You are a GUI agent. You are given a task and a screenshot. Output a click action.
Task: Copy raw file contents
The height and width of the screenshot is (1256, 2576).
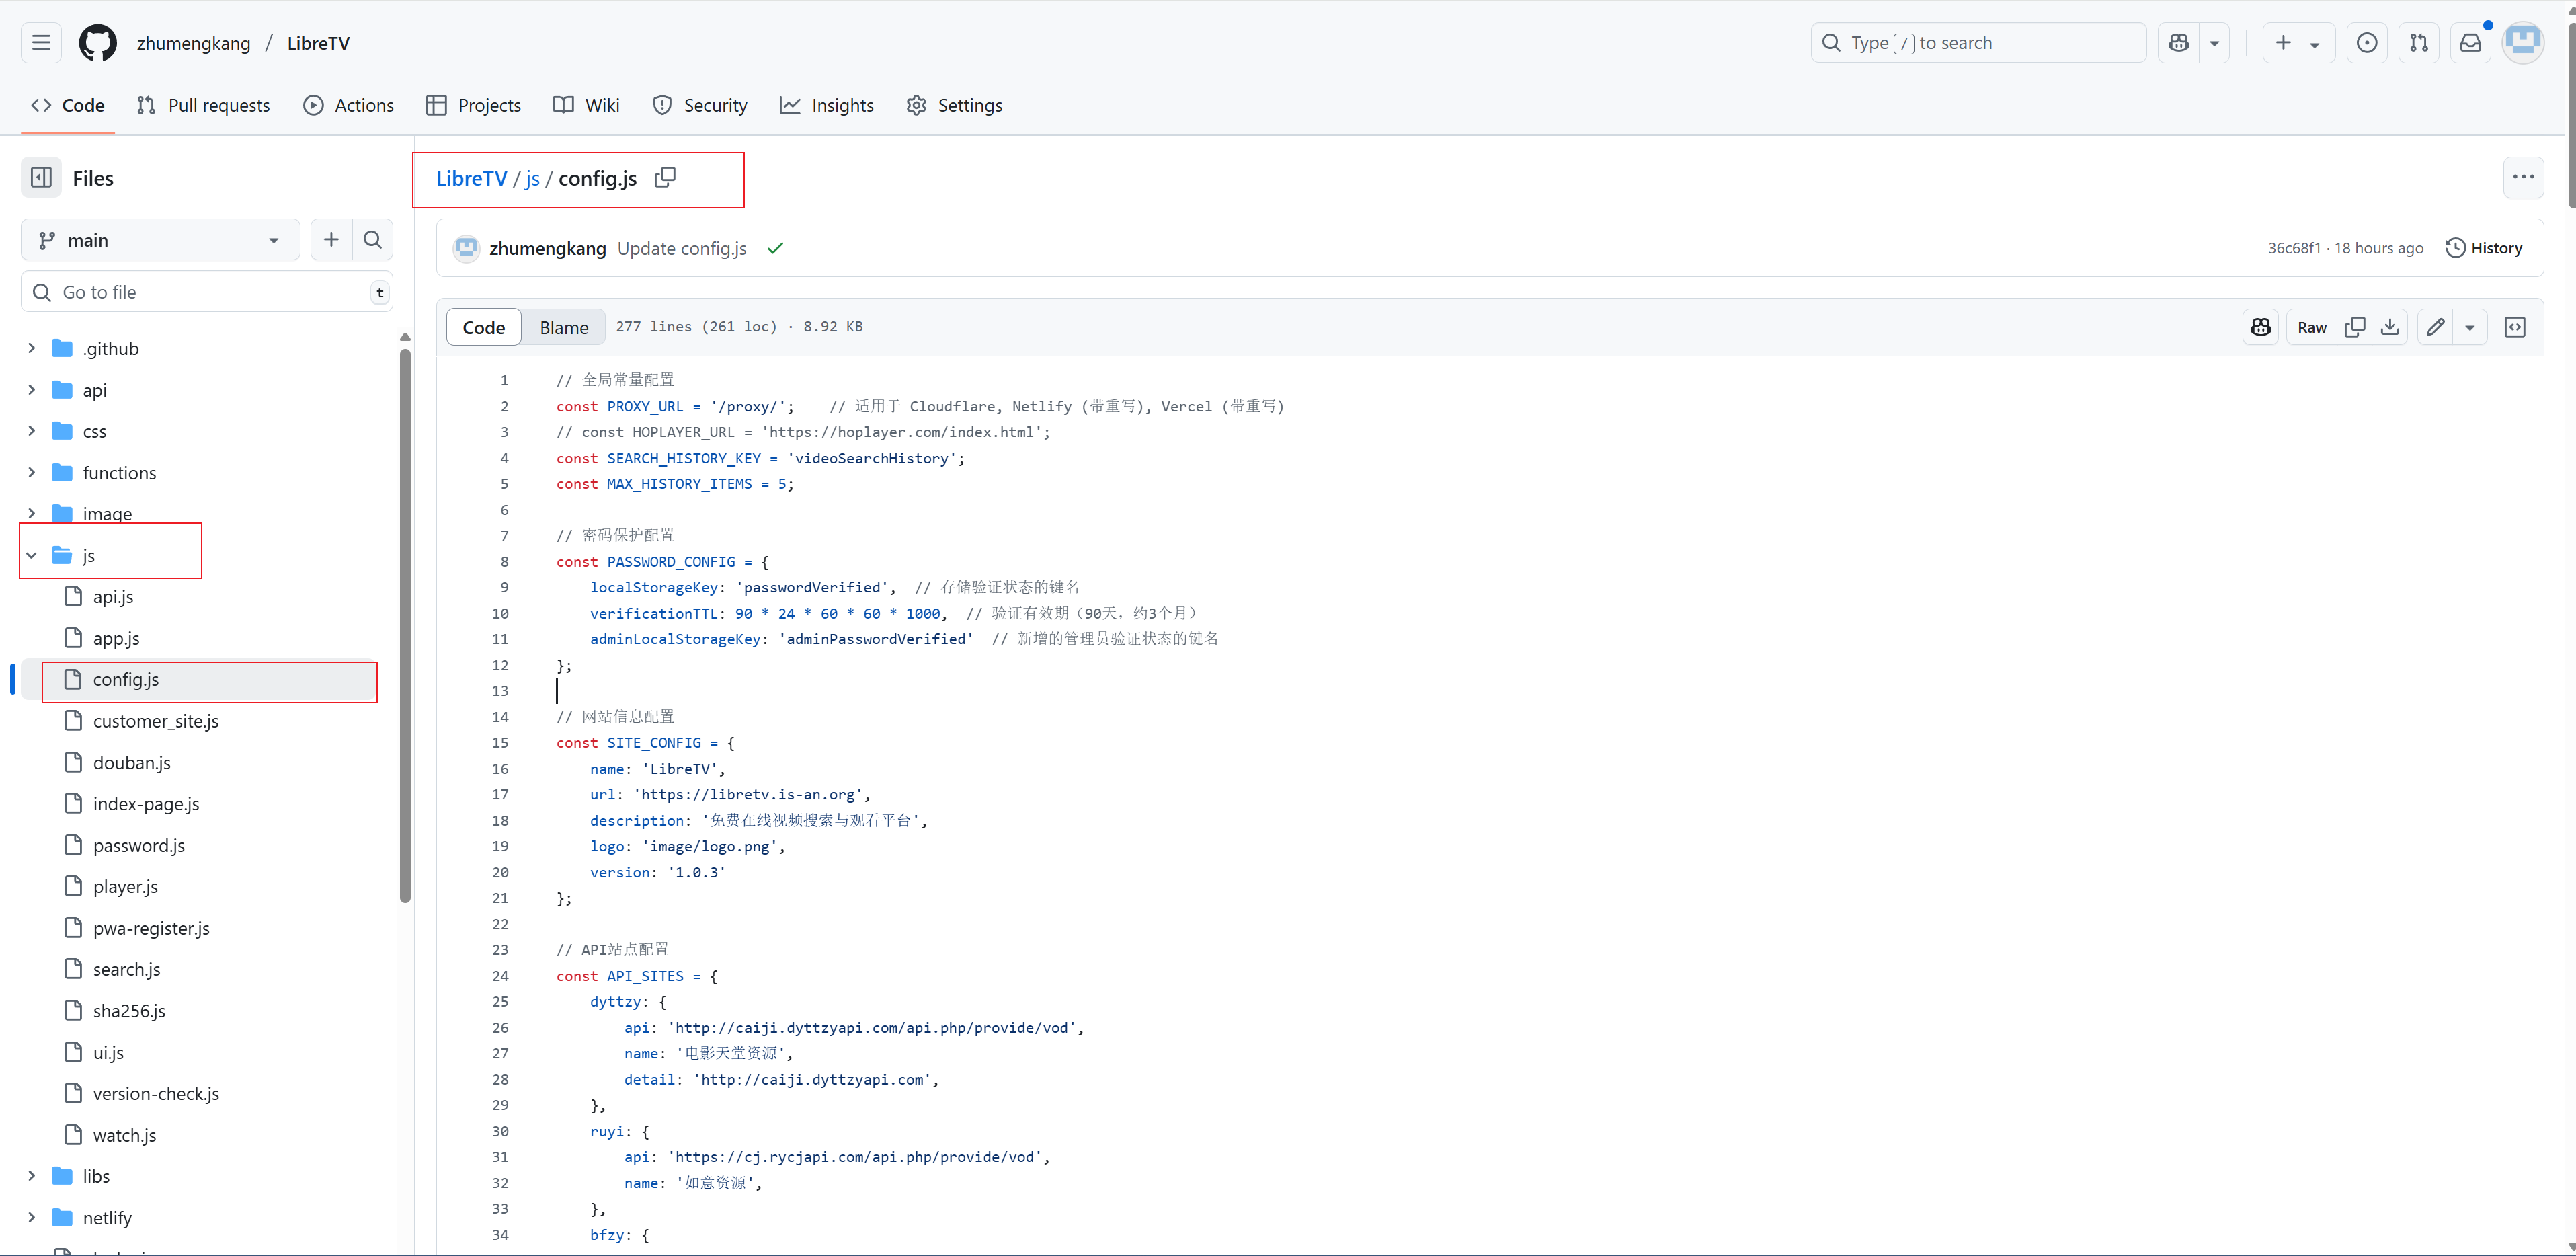pos(2355,327)
